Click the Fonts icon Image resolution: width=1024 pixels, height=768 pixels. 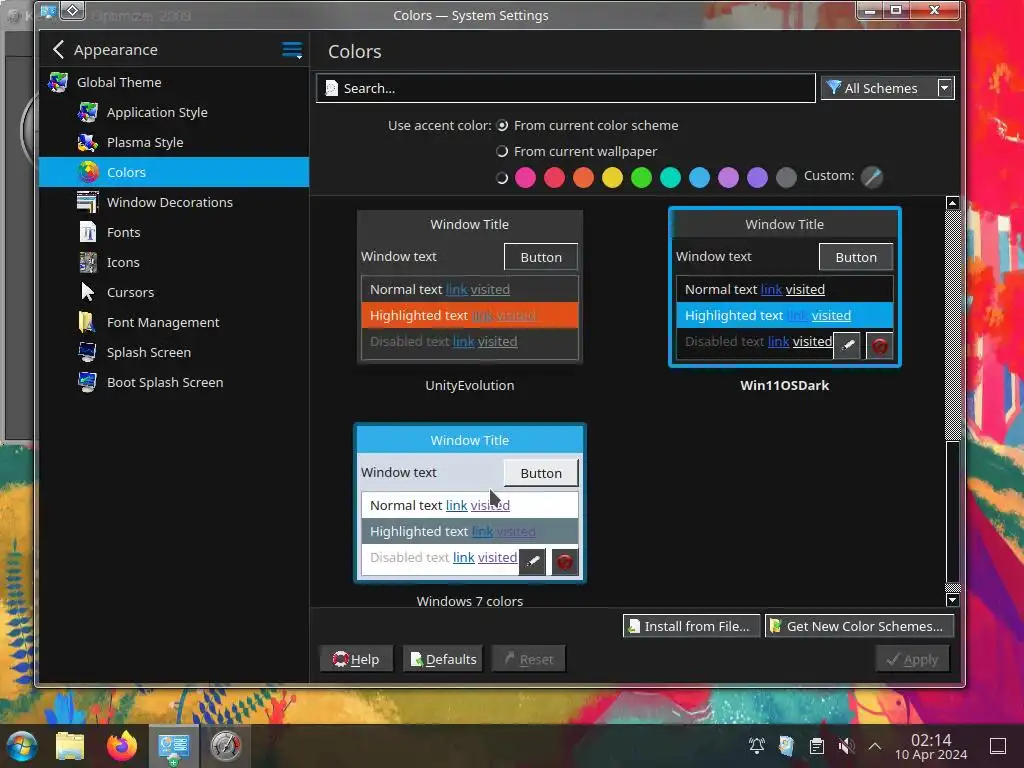[88, 232]
